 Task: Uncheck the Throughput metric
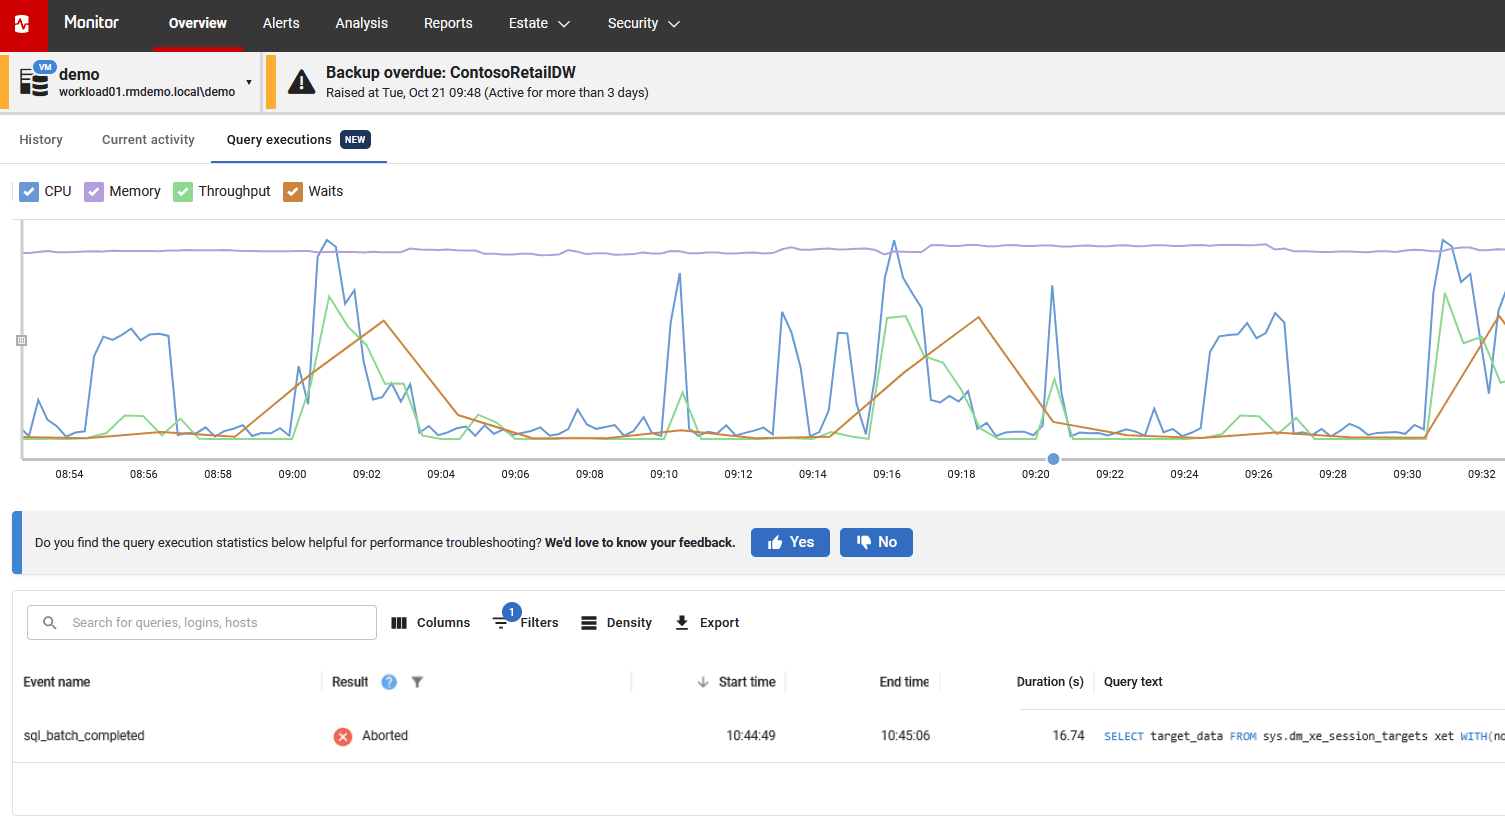[182, 191]
